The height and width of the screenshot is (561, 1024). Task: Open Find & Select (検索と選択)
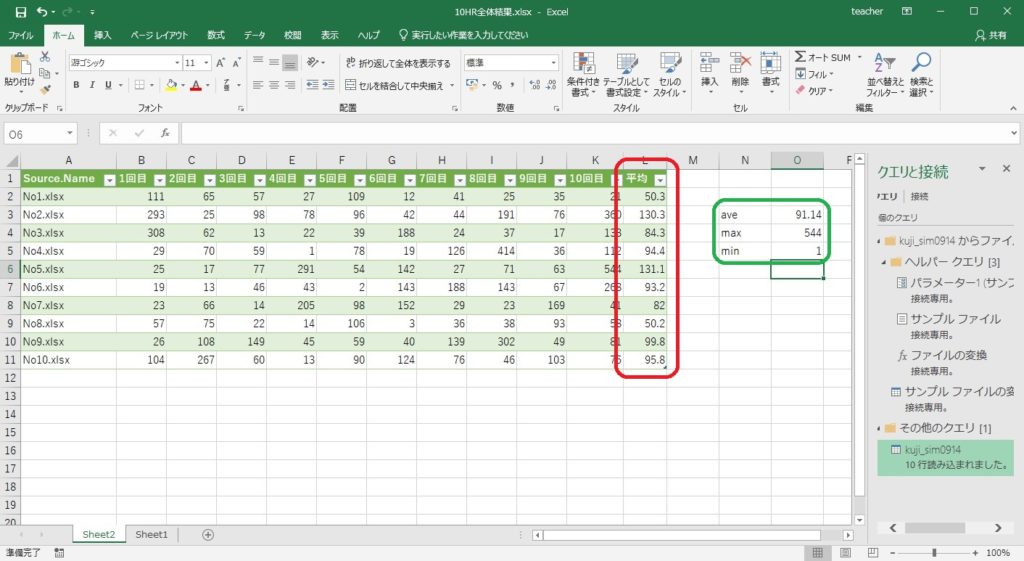click(x=921, y=74)
